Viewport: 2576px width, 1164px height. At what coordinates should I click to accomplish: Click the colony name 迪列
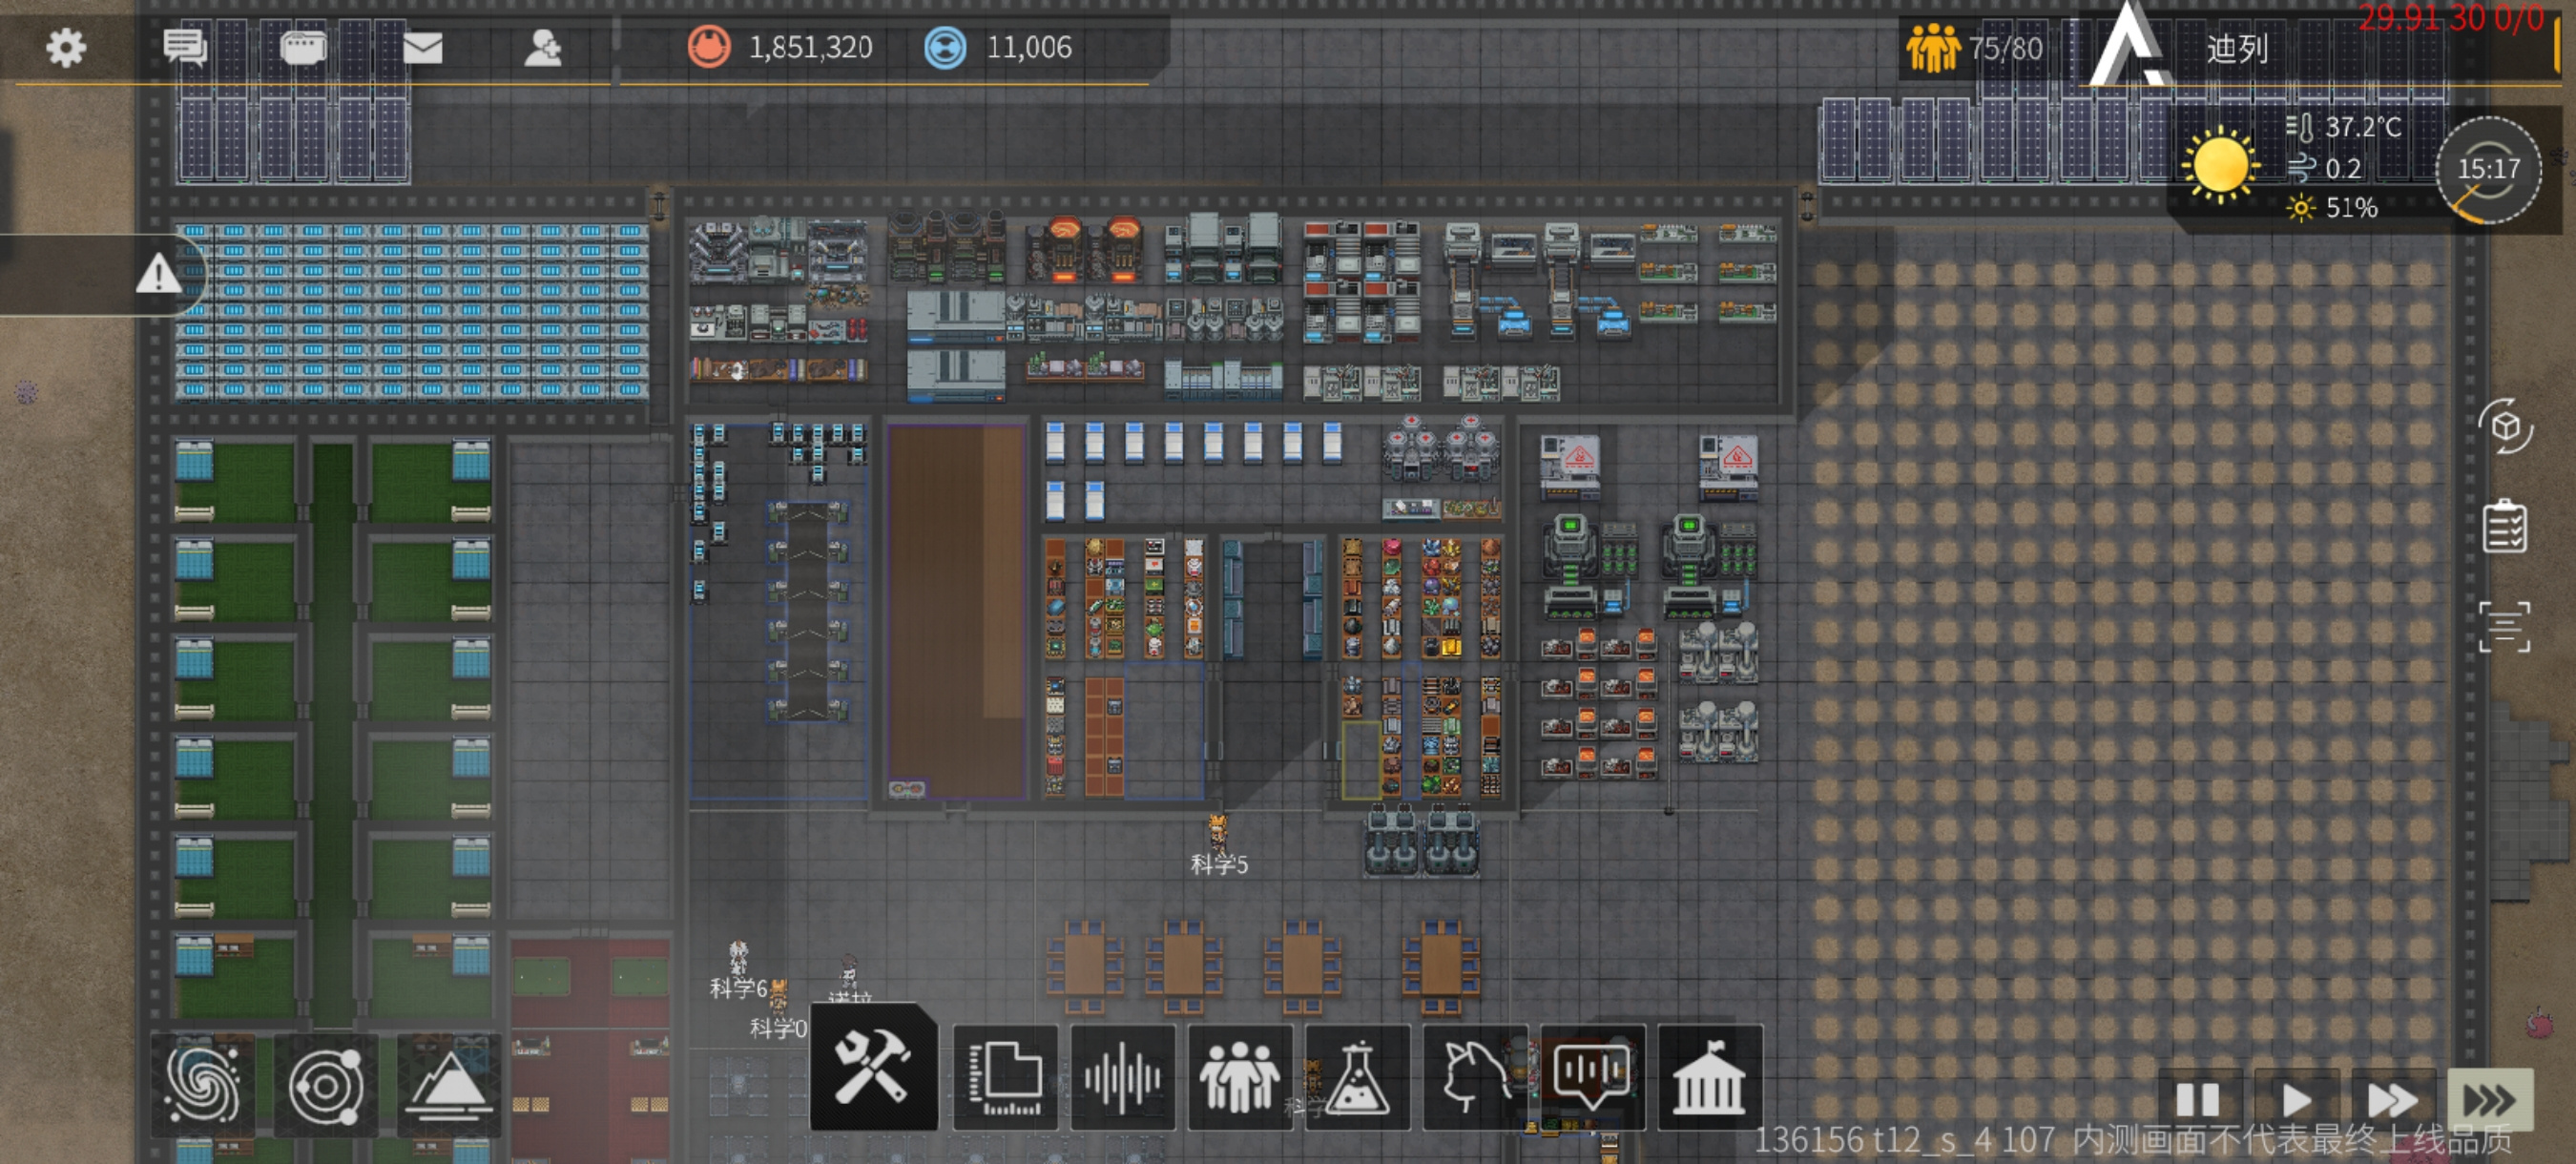[x=2237, y=48]
